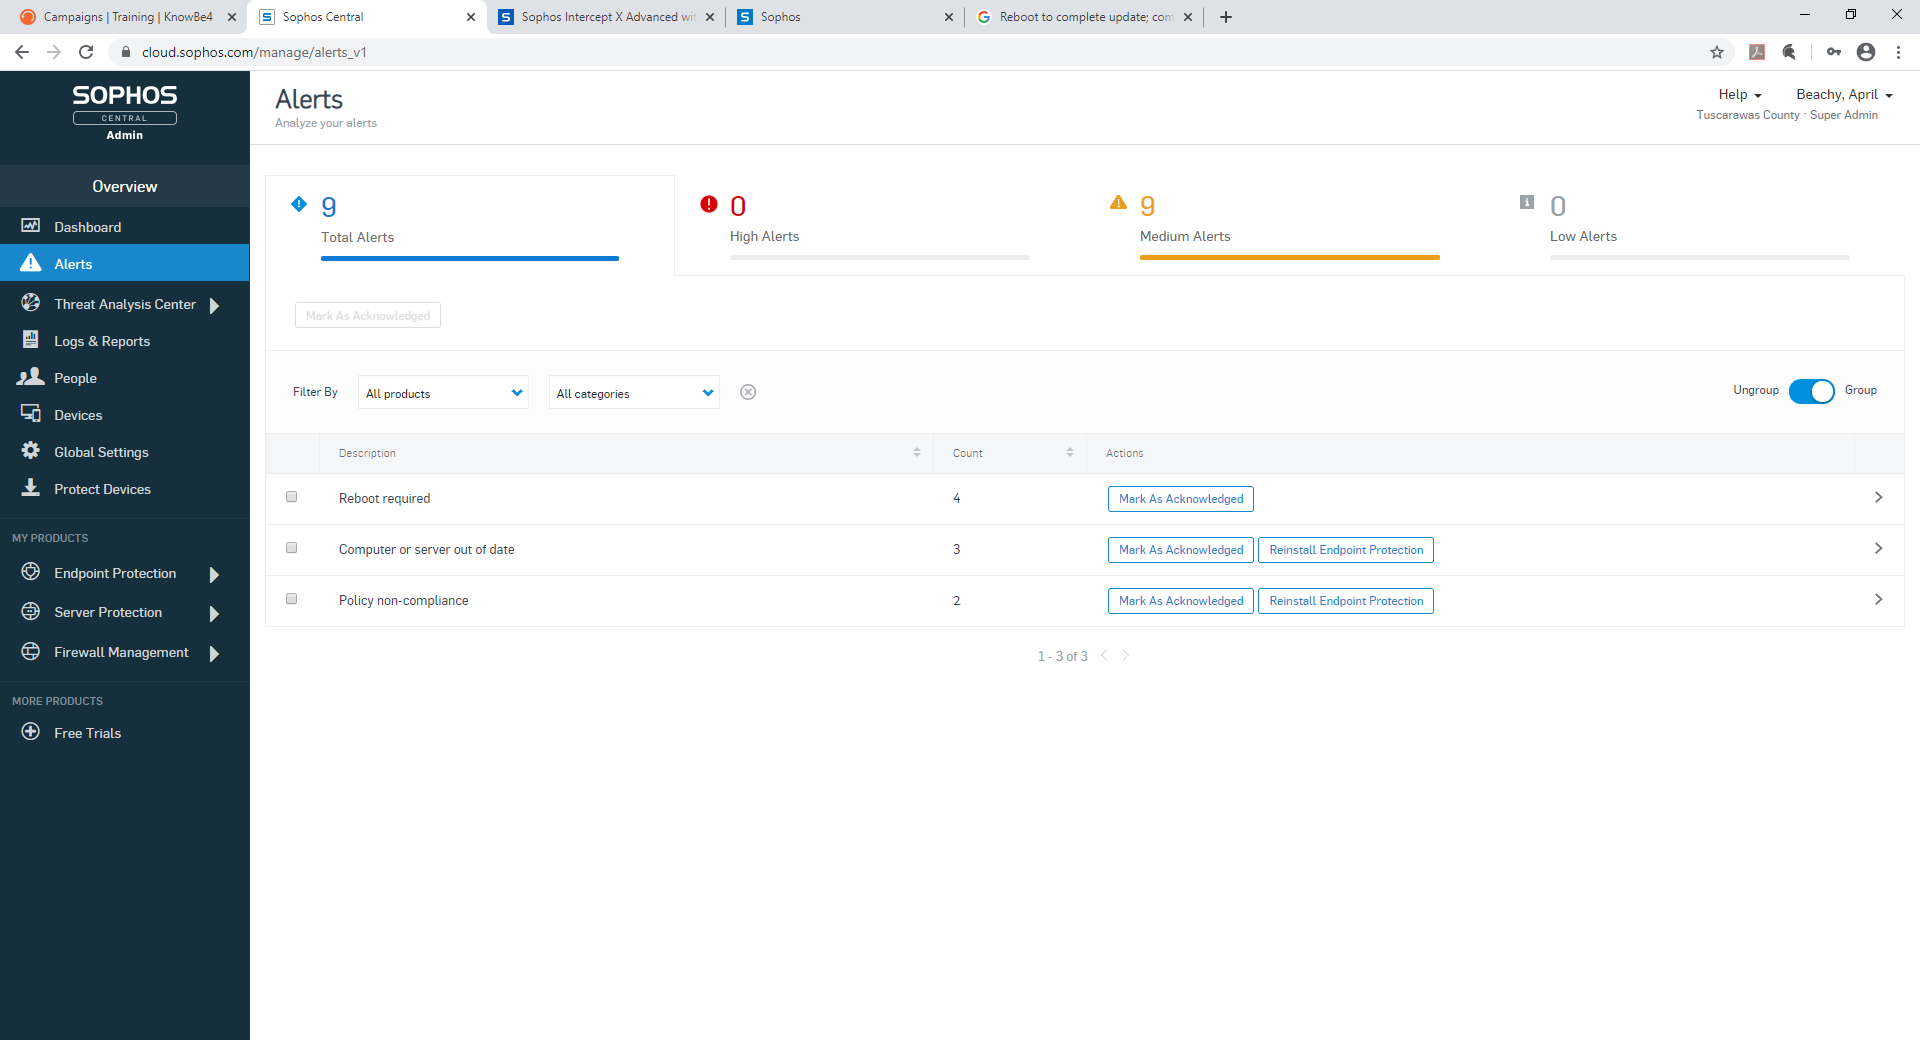This screenshot has width=1920, height=1040.
Task: Select the Alerts triangle icon in sidebar
Action: click(31, 263)
